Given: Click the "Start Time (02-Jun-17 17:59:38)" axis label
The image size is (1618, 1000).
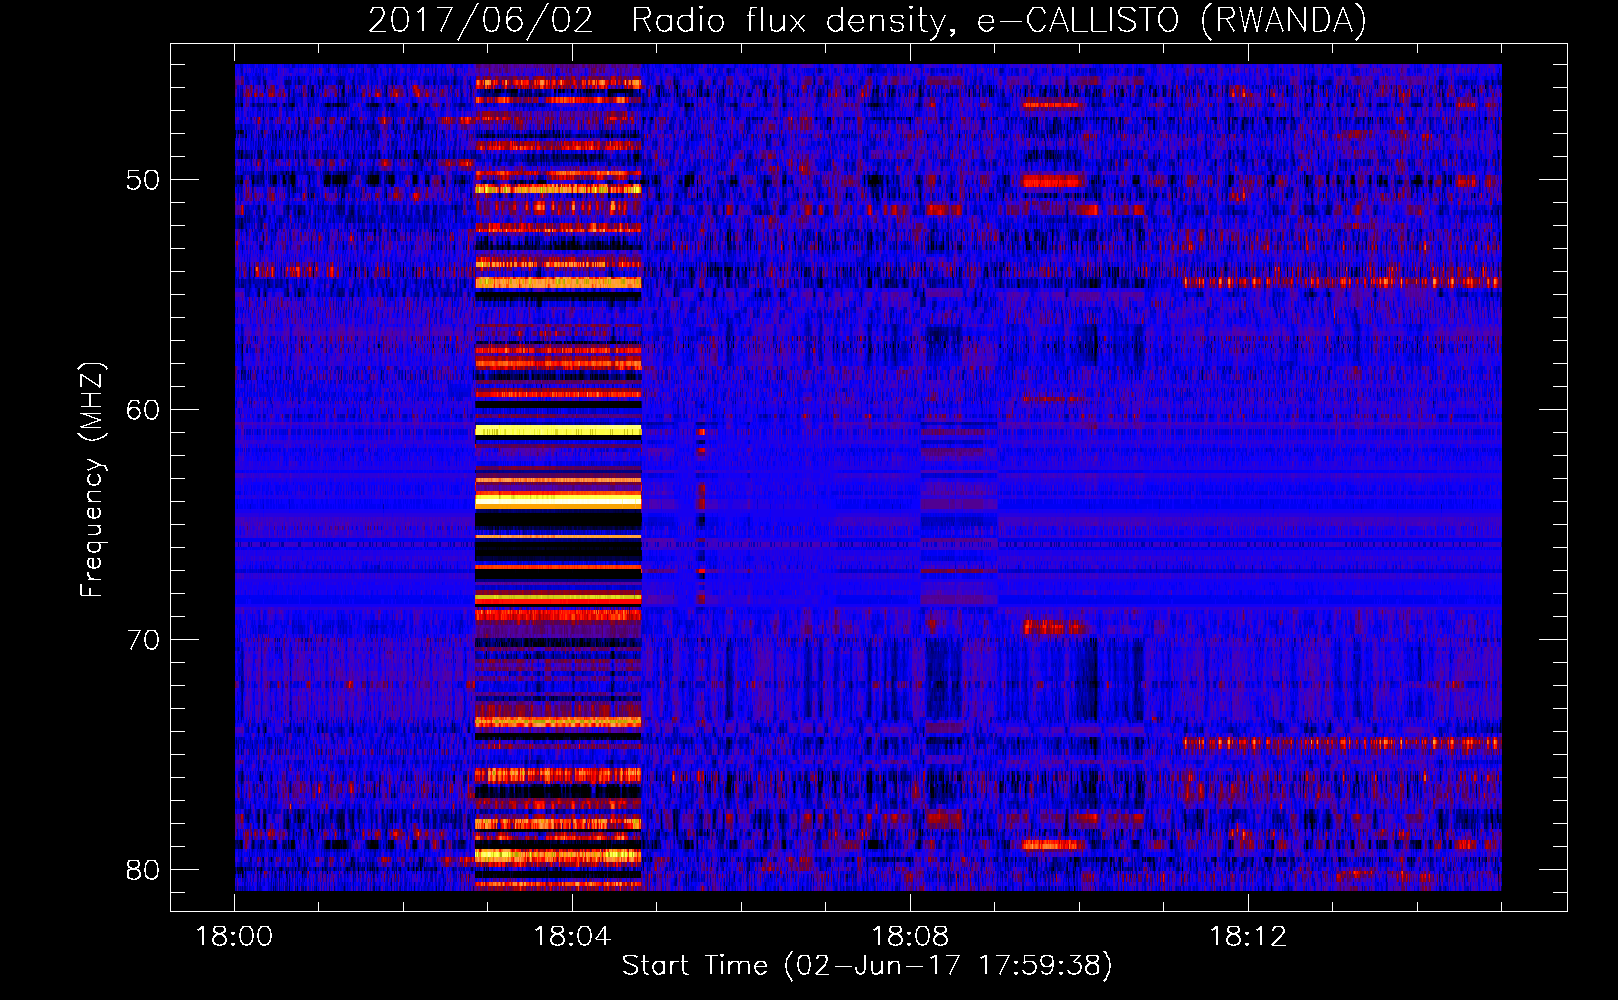Looking at the screenshot, I should coord(867,966).
